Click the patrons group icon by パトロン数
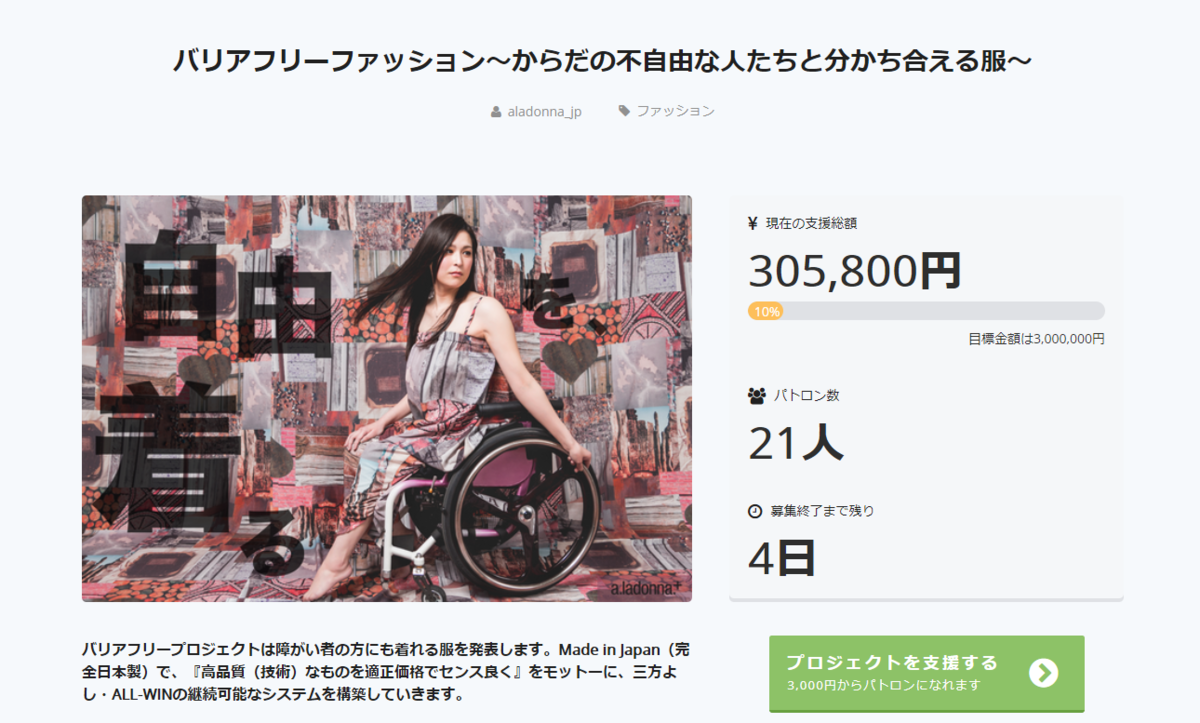The height and width of the screenshot is (723, 1200). pyautogui.click(x=757, y=396)
